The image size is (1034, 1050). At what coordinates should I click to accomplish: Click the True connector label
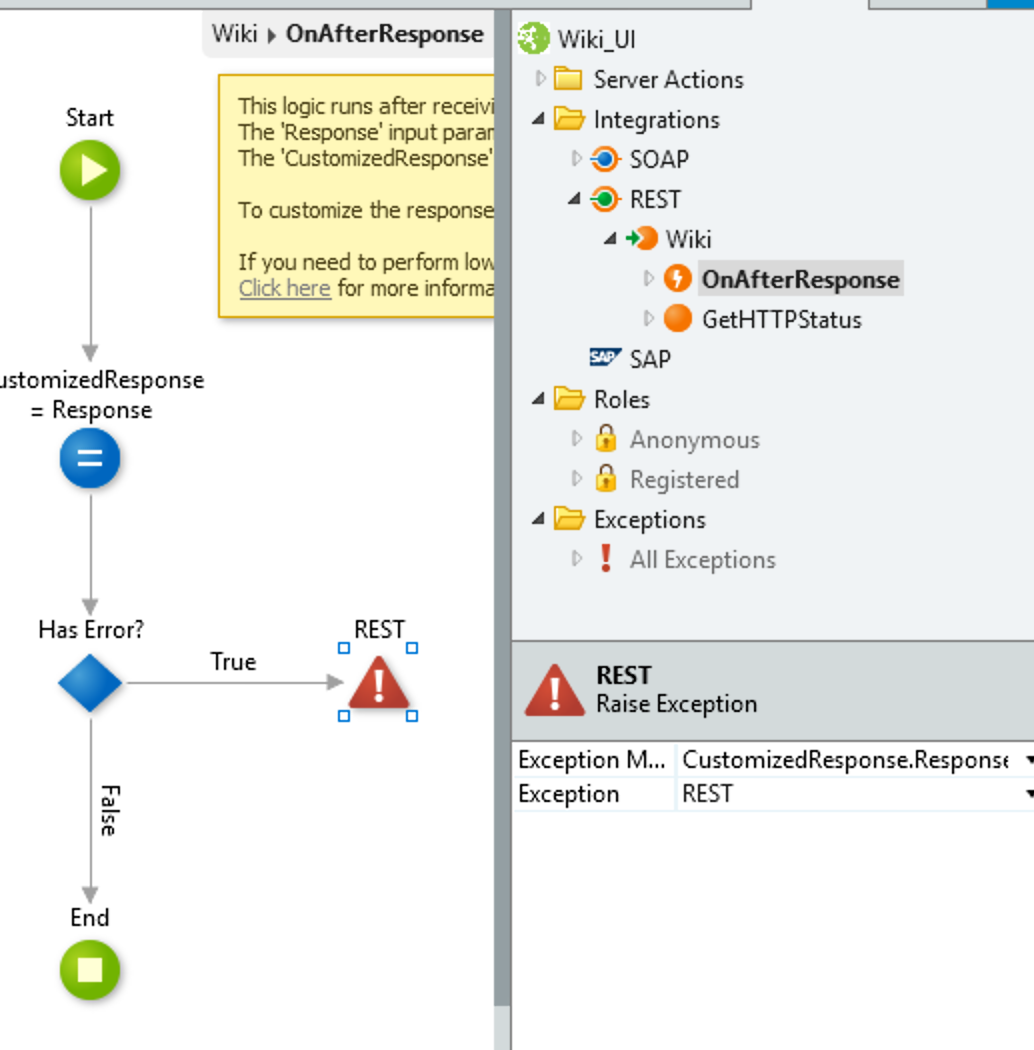pos(233,661)
